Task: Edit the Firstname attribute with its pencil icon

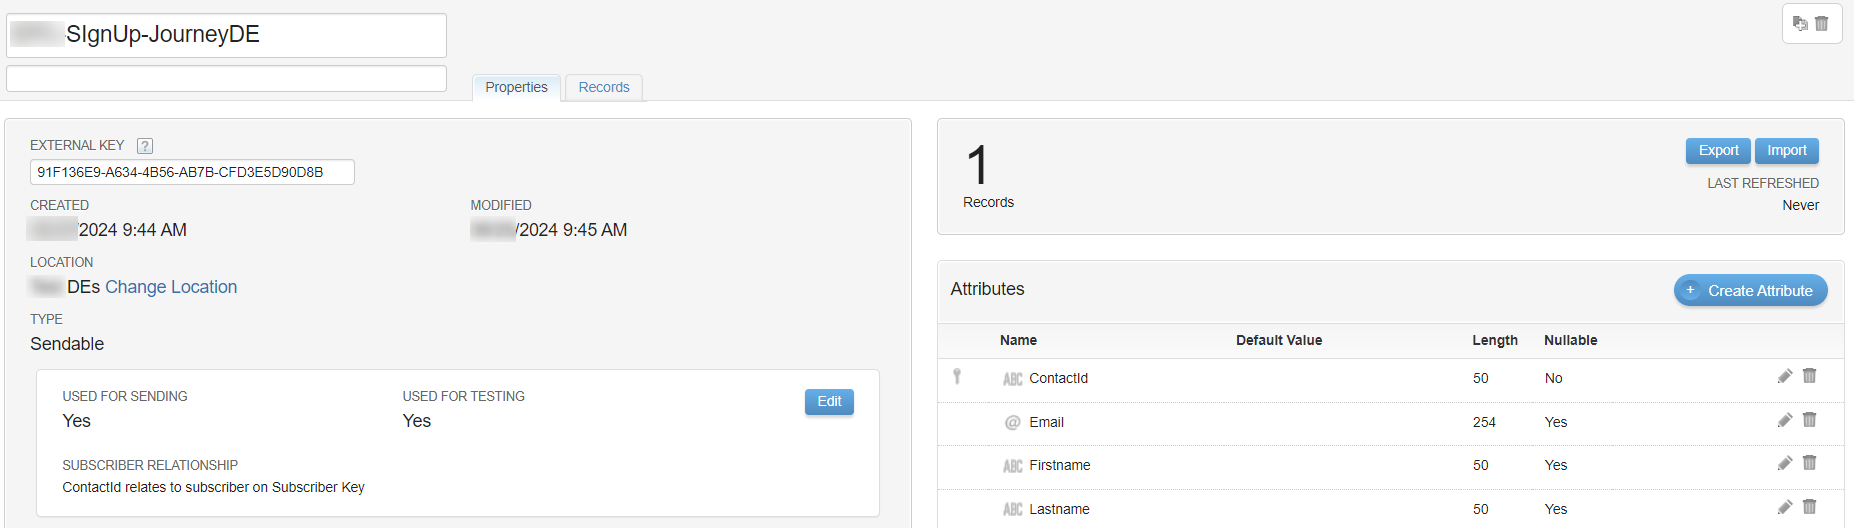Action: tap(1785, 463)
